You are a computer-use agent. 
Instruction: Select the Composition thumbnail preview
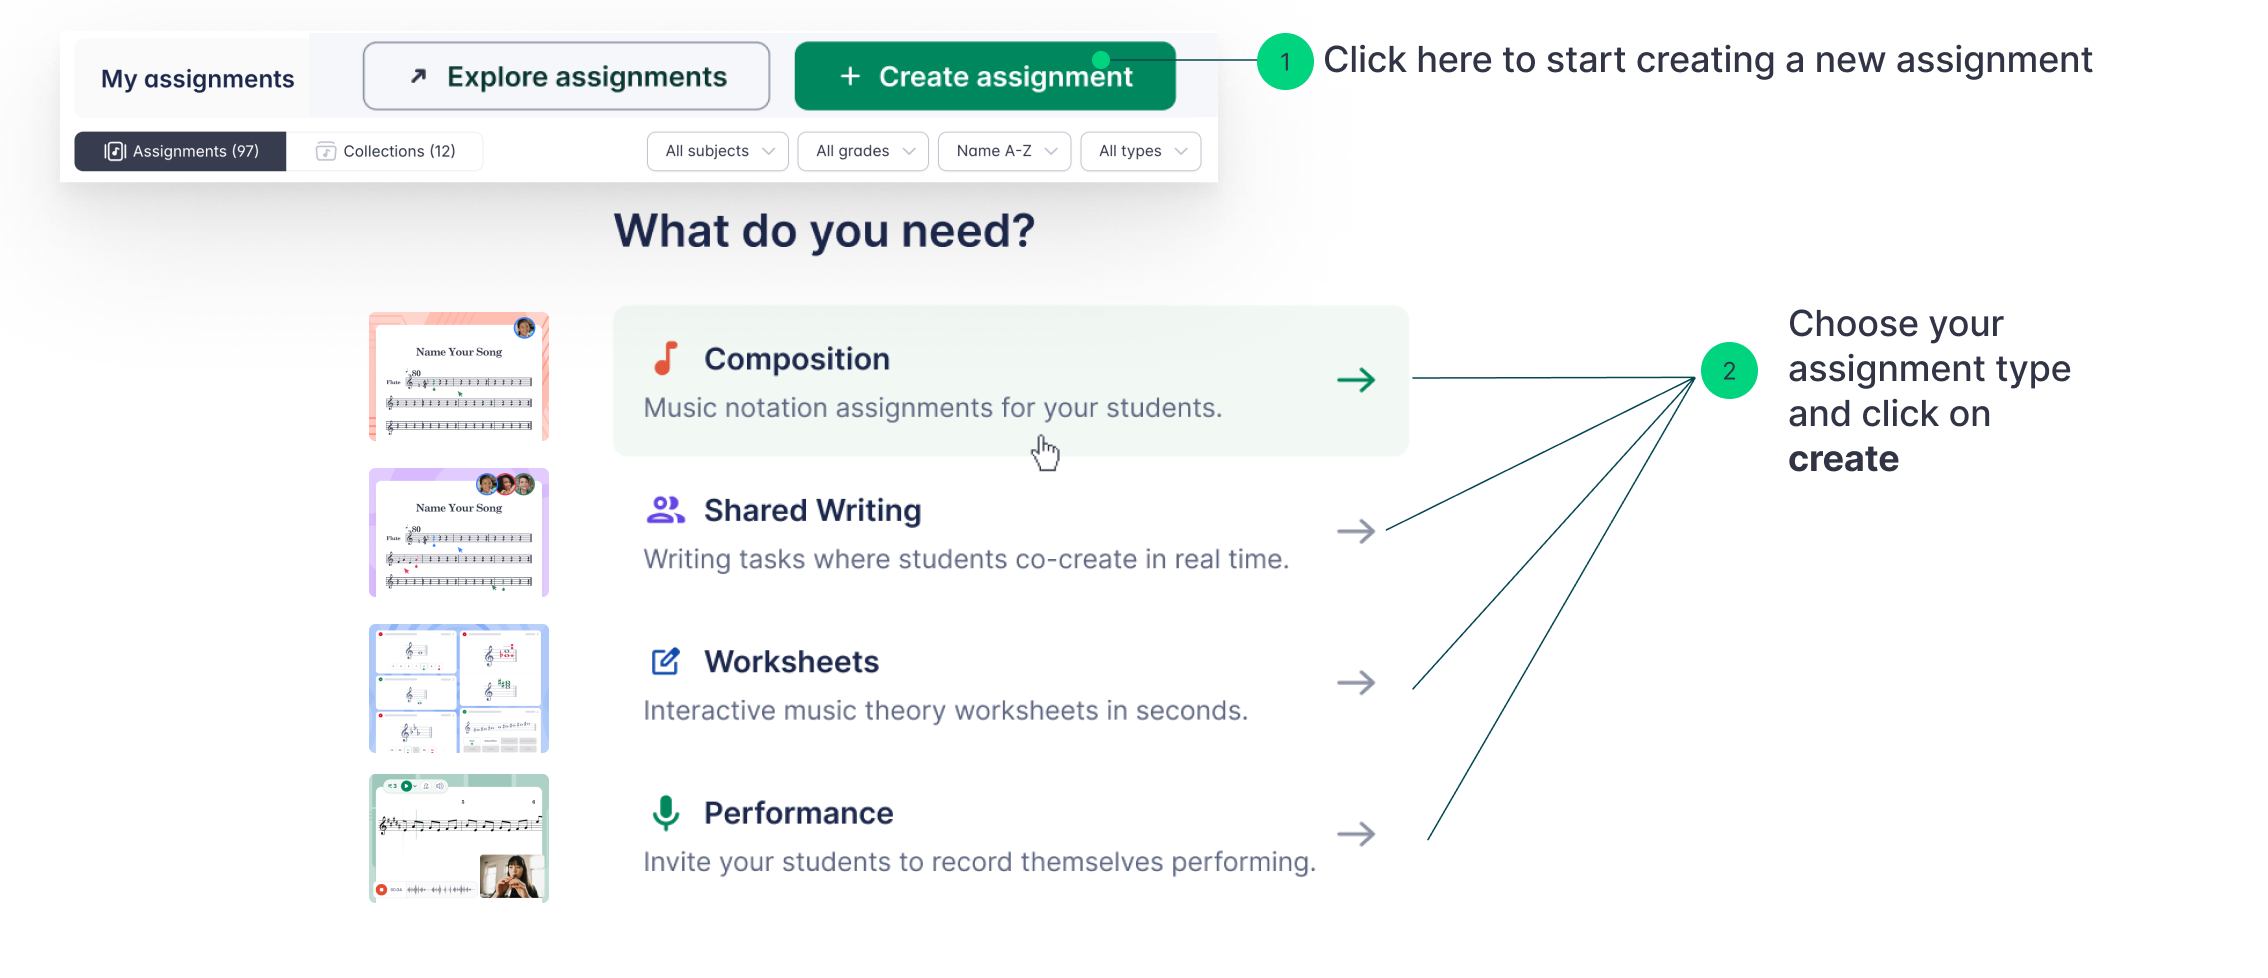click(x=459, y=377)
